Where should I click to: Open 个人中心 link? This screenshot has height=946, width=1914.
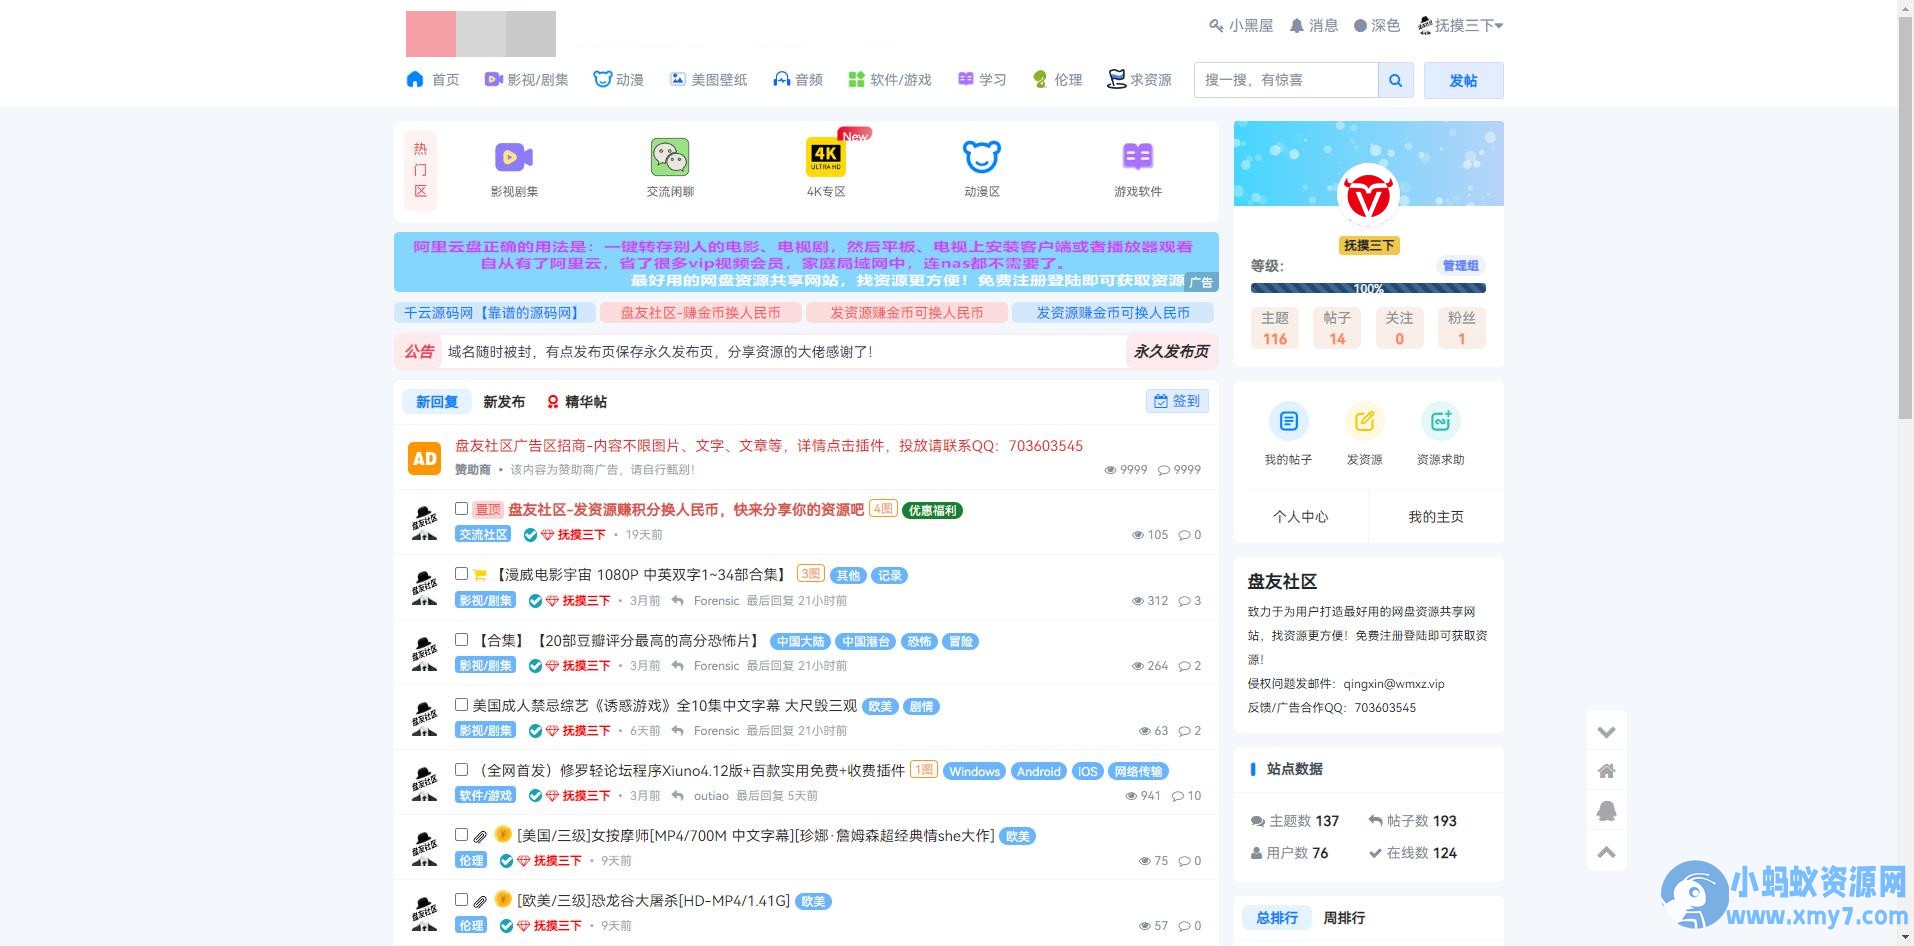(1301, 516)
